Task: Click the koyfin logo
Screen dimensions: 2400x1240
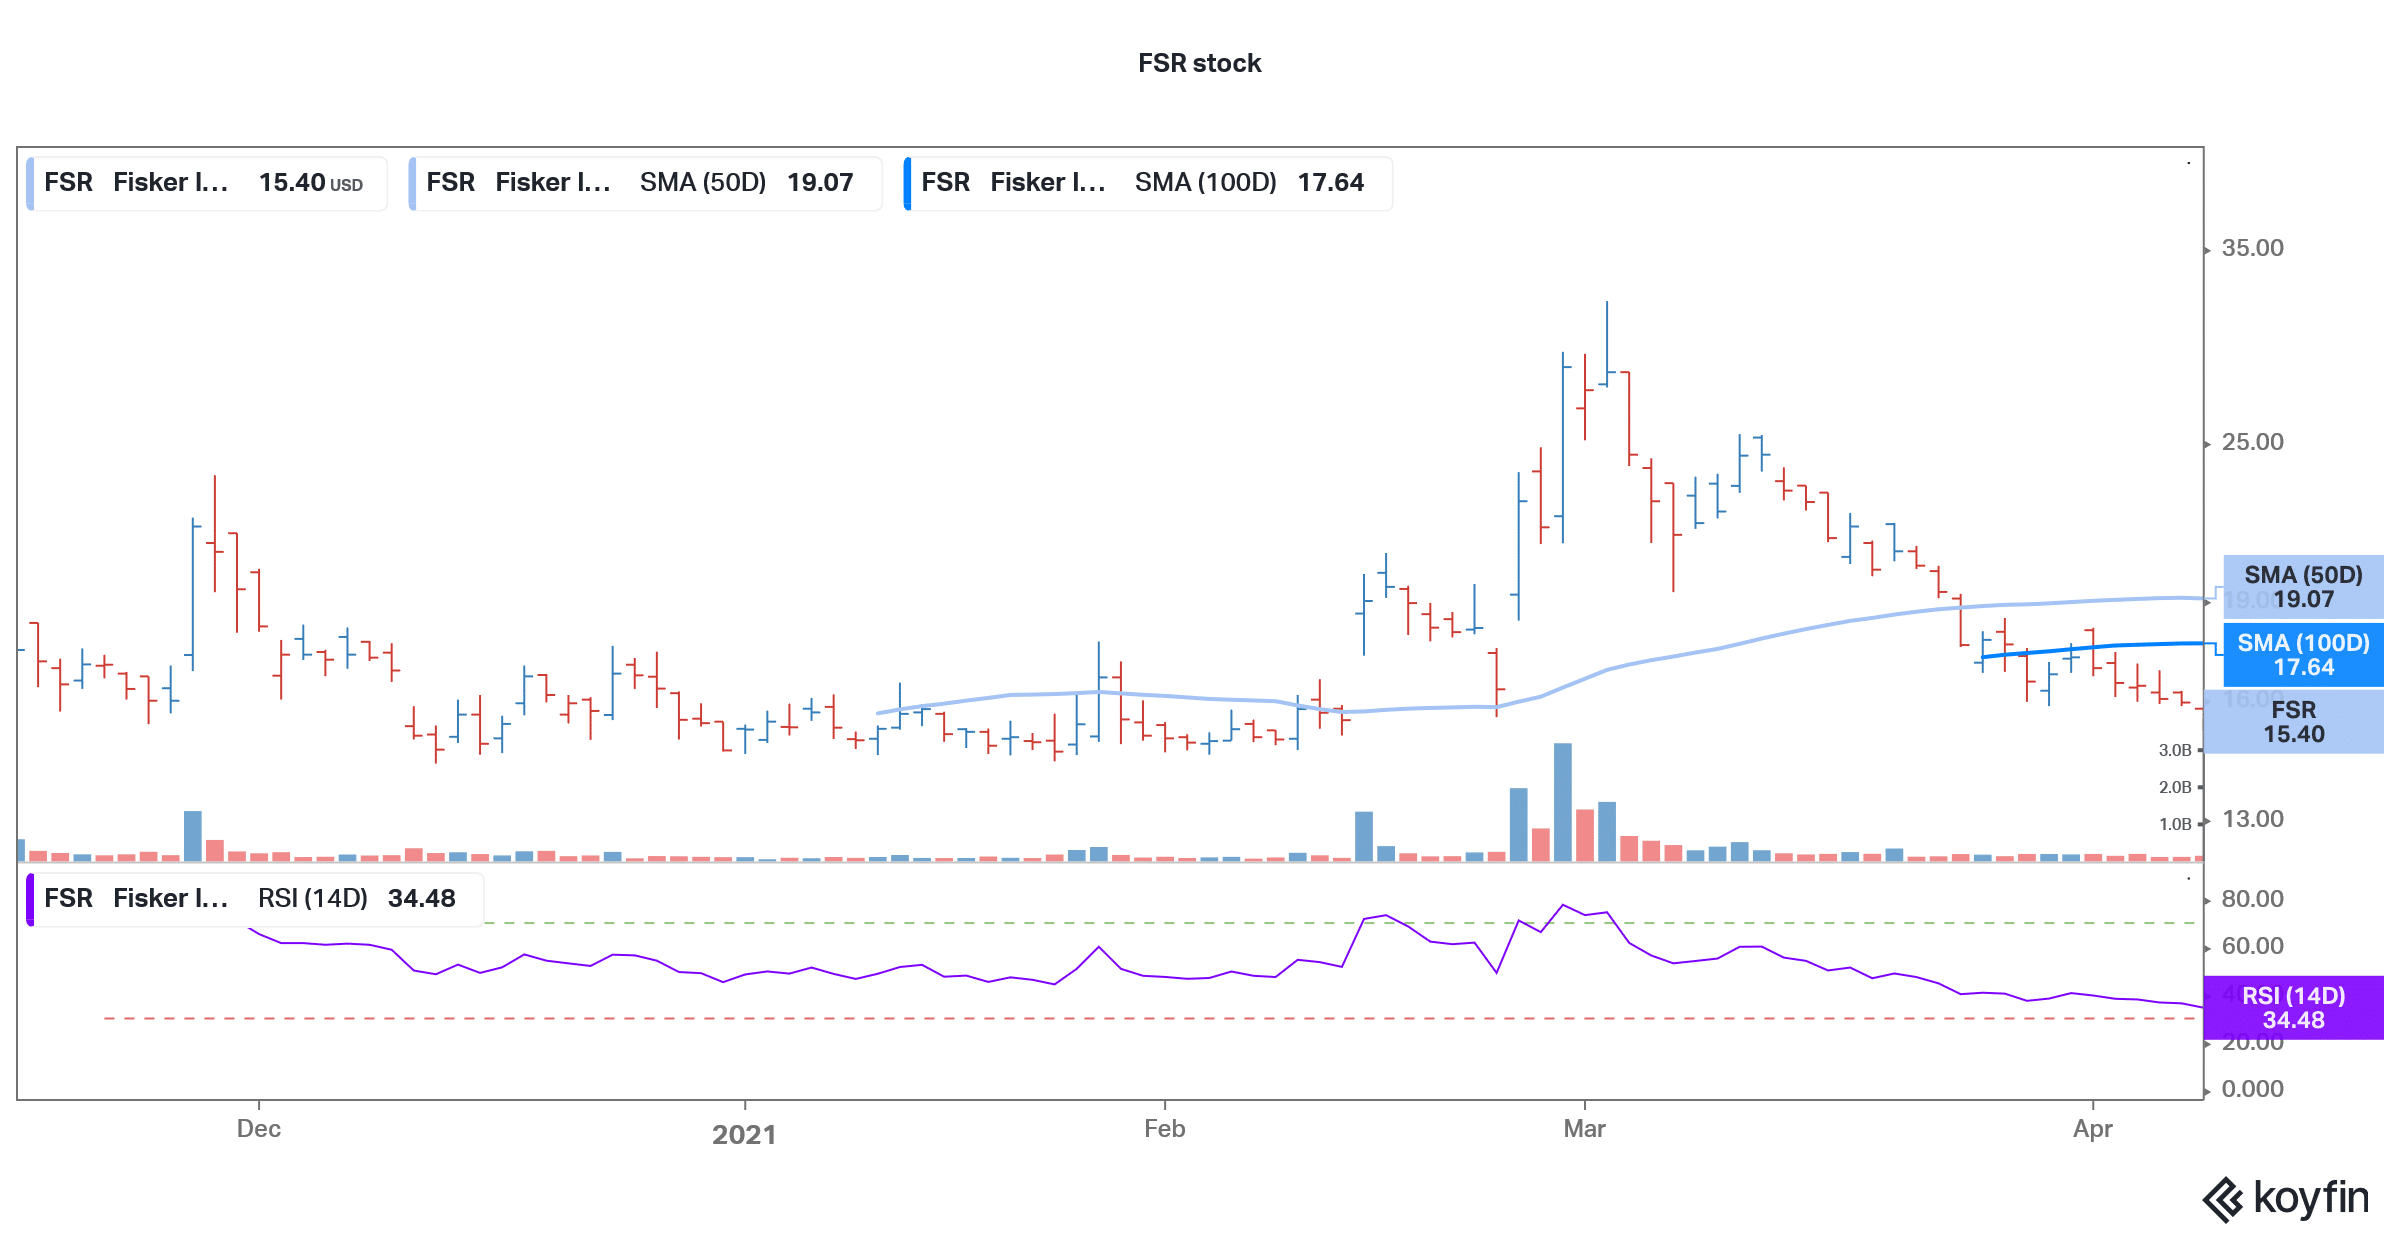Action: click(2285, 1198)
